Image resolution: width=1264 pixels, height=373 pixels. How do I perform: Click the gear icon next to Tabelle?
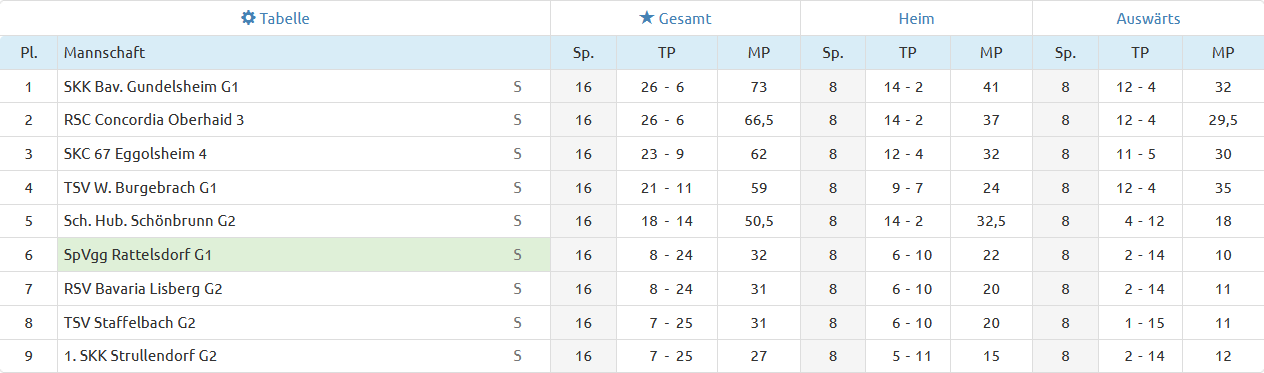[x=249, y=18]
